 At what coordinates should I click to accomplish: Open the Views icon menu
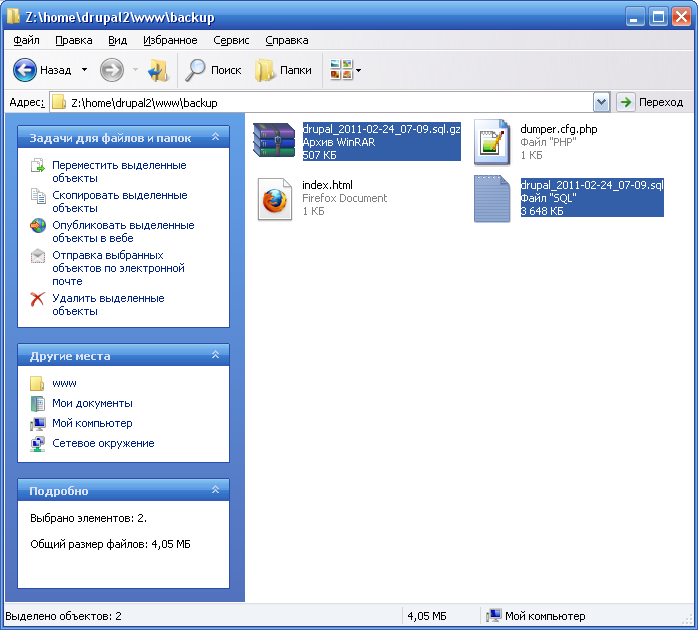click(341, 70)
